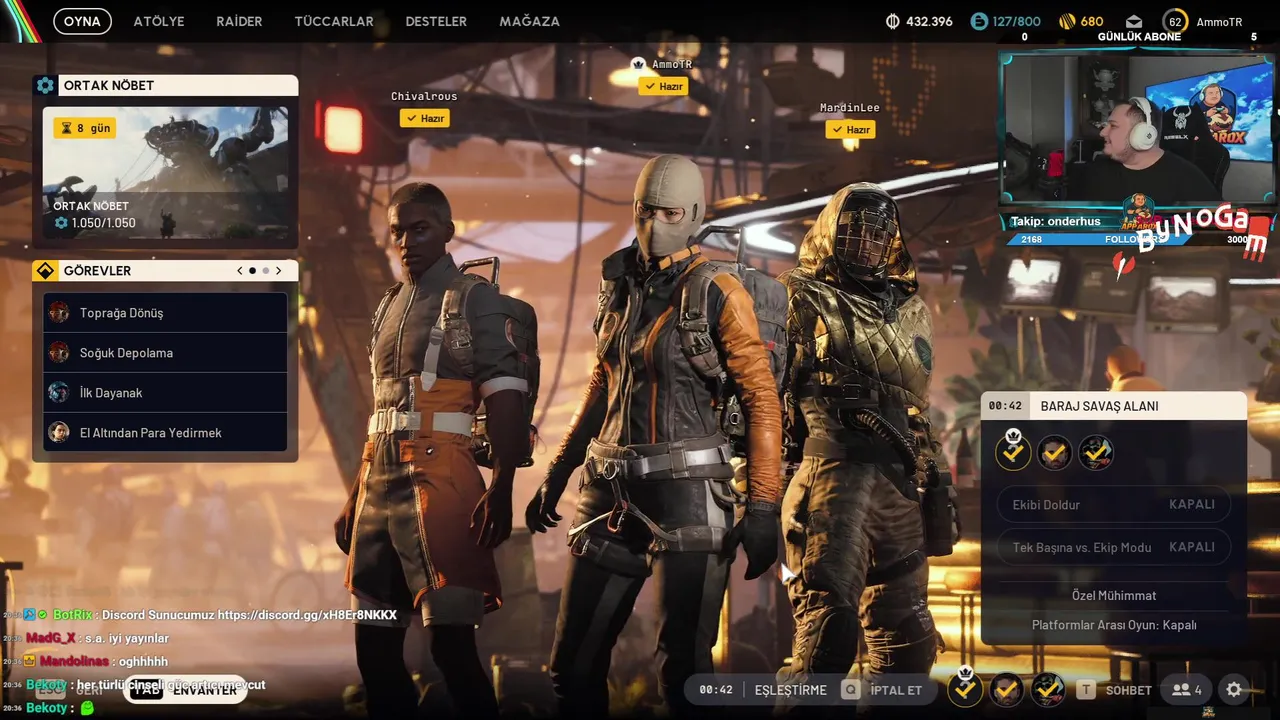Click the second ready avatar in the map panel
Viewport: 1280px width, 720px height.
pos(1054,452)
